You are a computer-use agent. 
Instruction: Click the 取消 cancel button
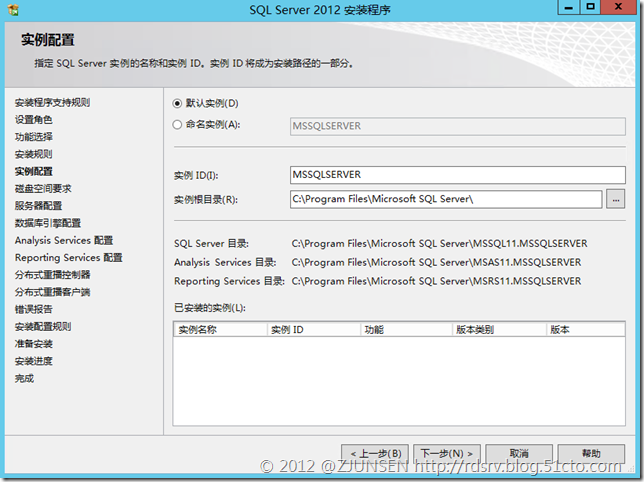[x=519, y=454]
